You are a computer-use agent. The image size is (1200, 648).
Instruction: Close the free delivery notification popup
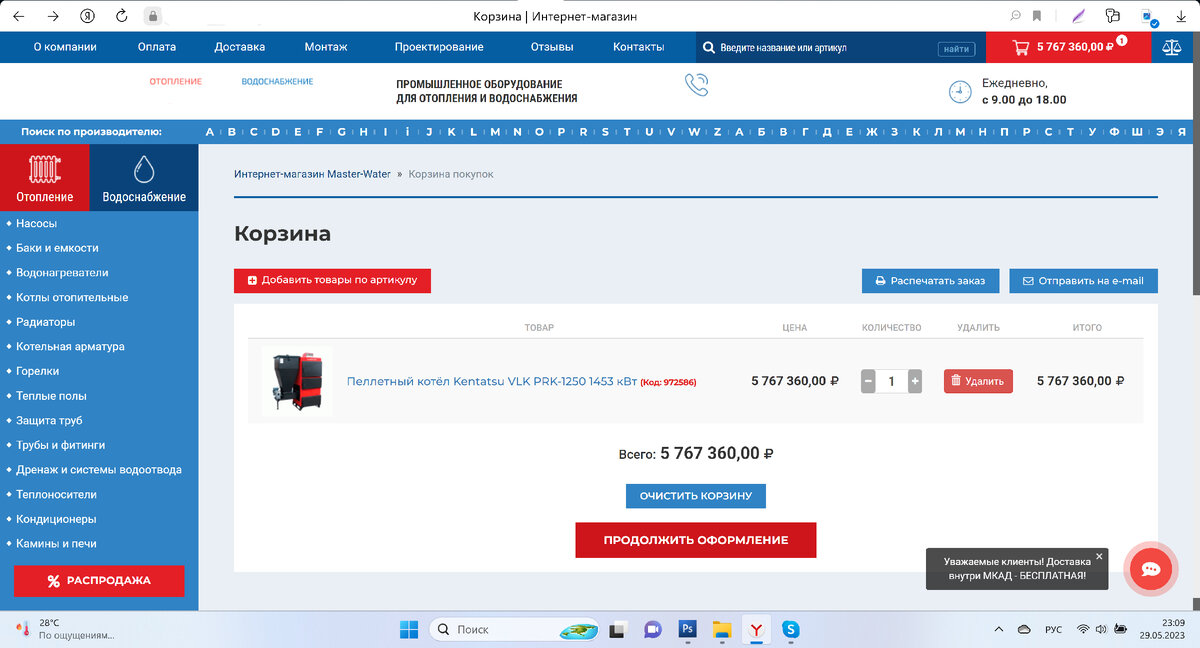1099,556
